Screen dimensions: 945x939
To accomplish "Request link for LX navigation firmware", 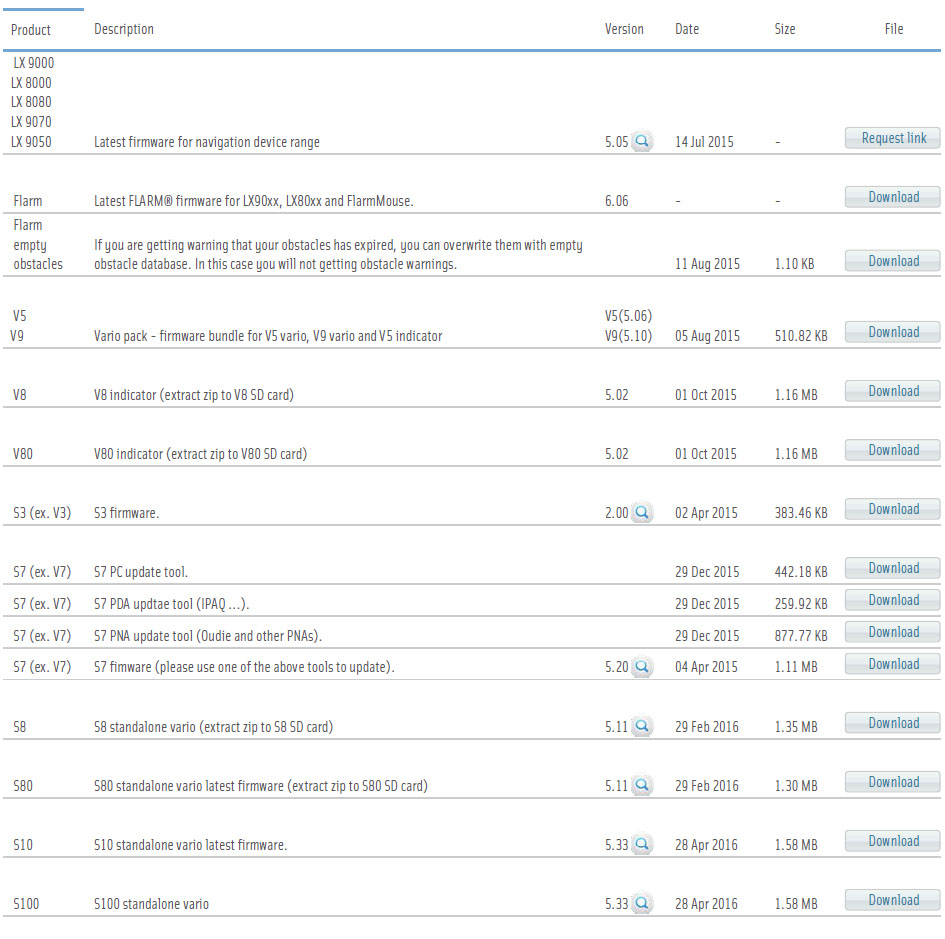I will click(893, 138).
